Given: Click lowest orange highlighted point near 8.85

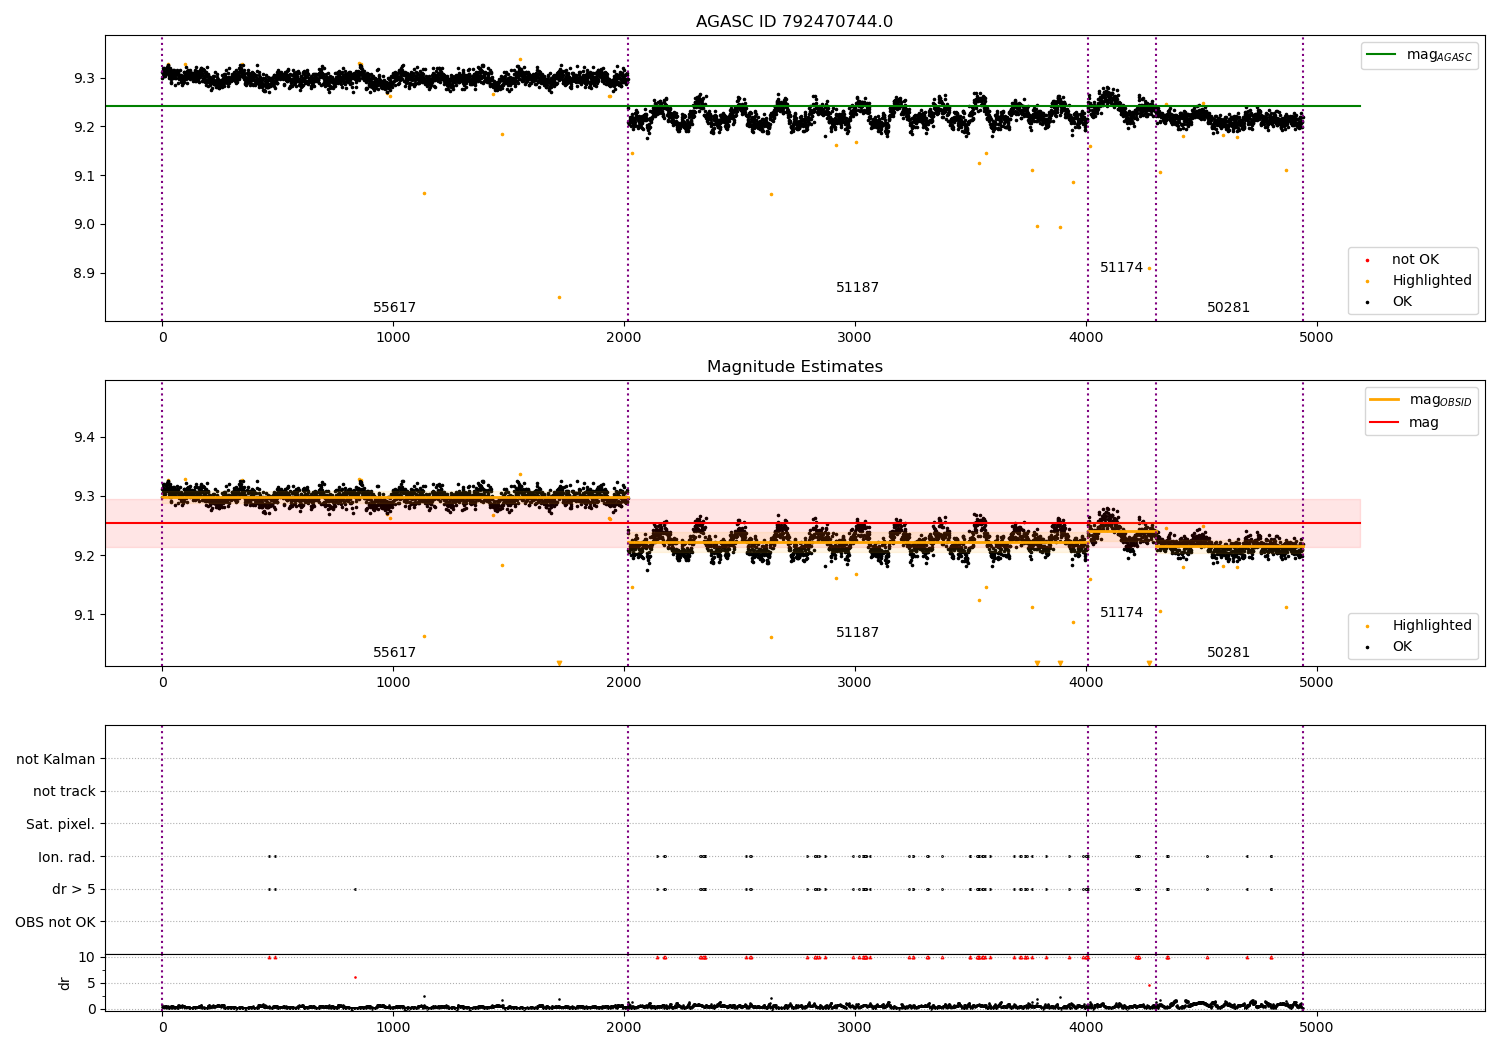Looking at the screenshot, I should click(x=559, y=297).
